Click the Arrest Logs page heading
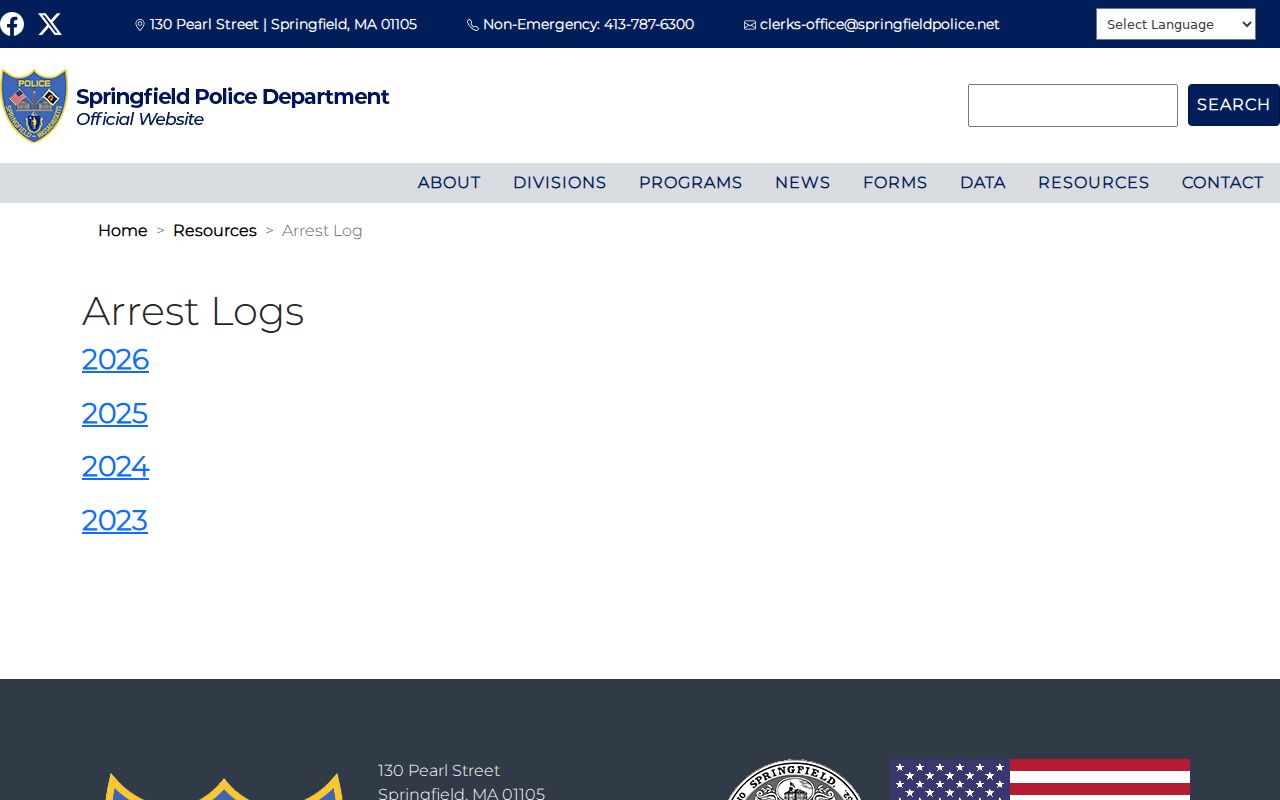Image resolution: width=1280 pixels, height=800 pixels. pos(193,311)
